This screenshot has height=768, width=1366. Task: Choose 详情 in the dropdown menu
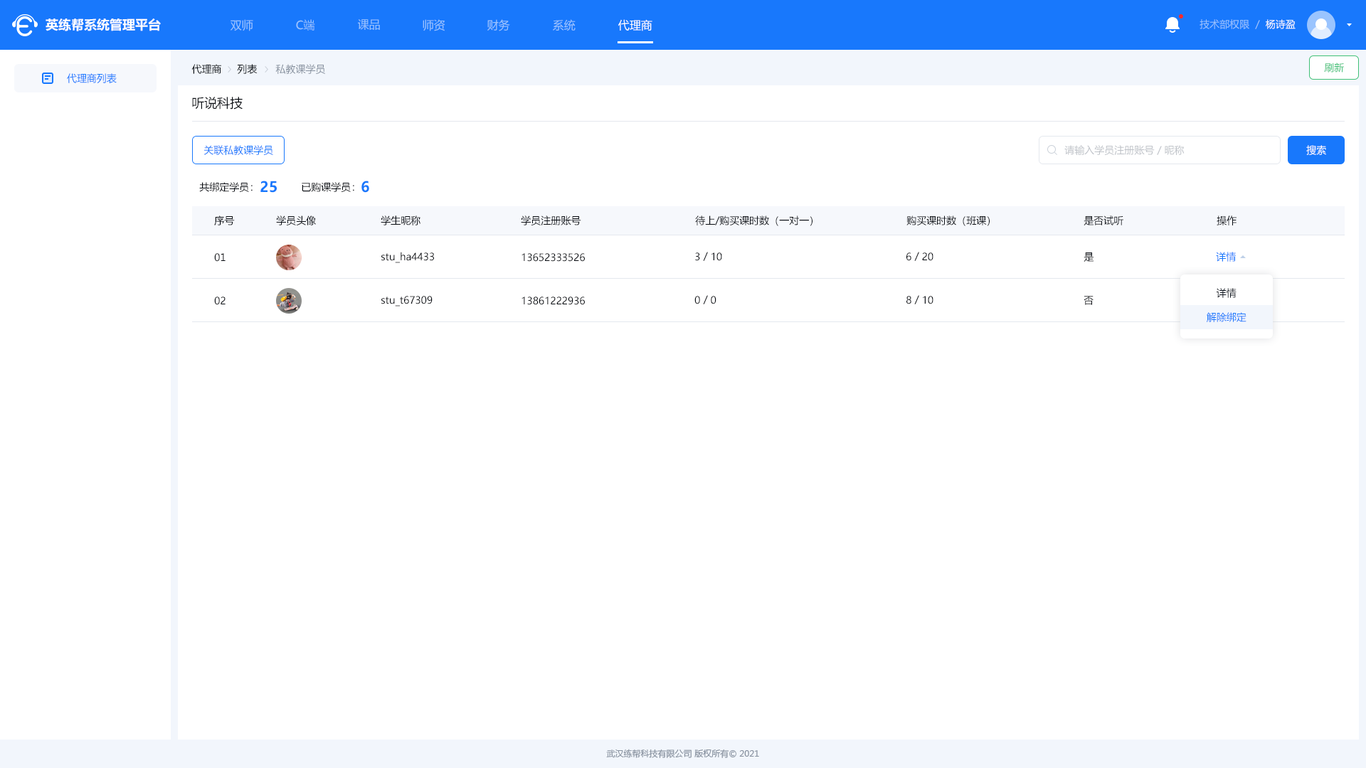(x=1226, y=293)
